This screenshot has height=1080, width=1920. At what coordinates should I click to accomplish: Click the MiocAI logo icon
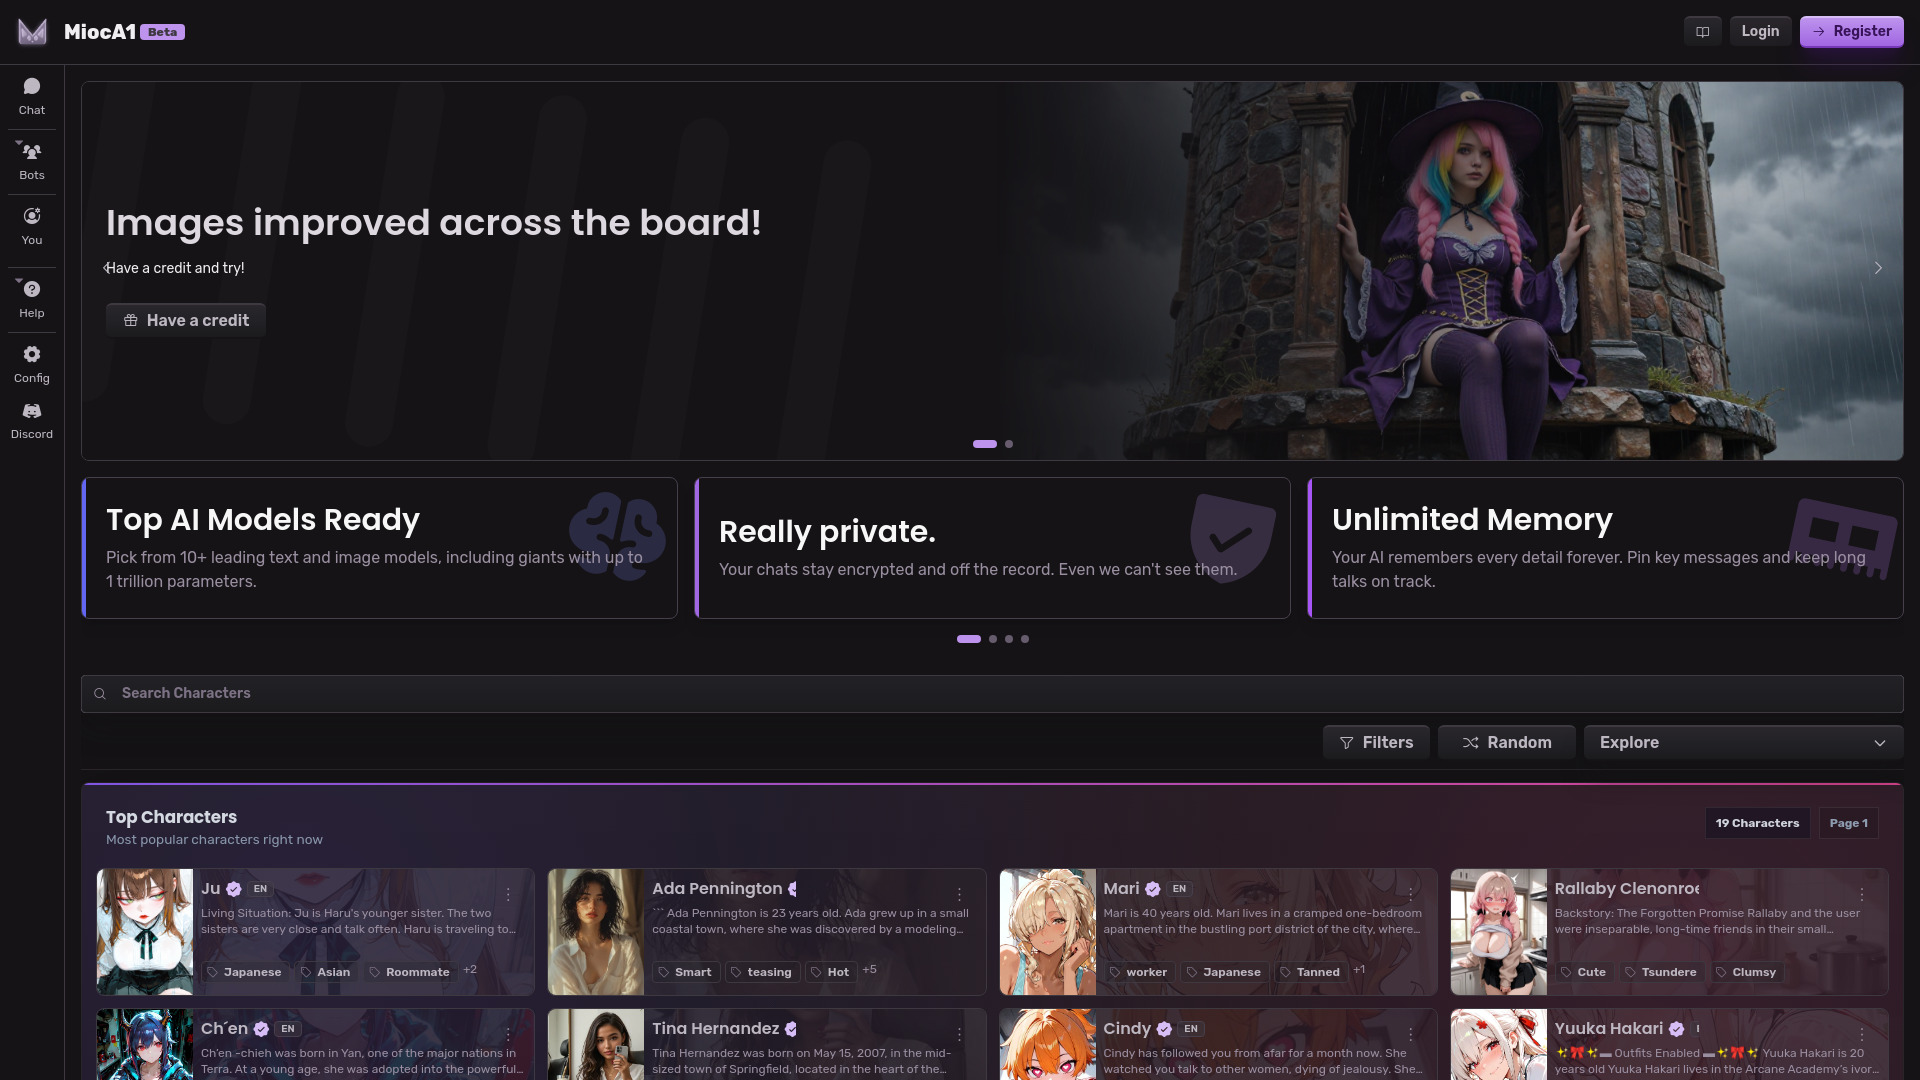tap(32, 32)
